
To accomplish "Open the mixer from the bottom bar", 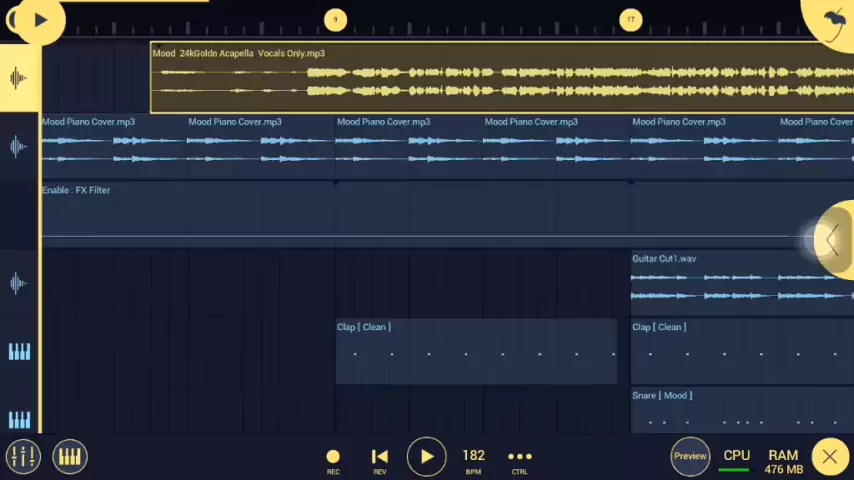I will [22, 457].
